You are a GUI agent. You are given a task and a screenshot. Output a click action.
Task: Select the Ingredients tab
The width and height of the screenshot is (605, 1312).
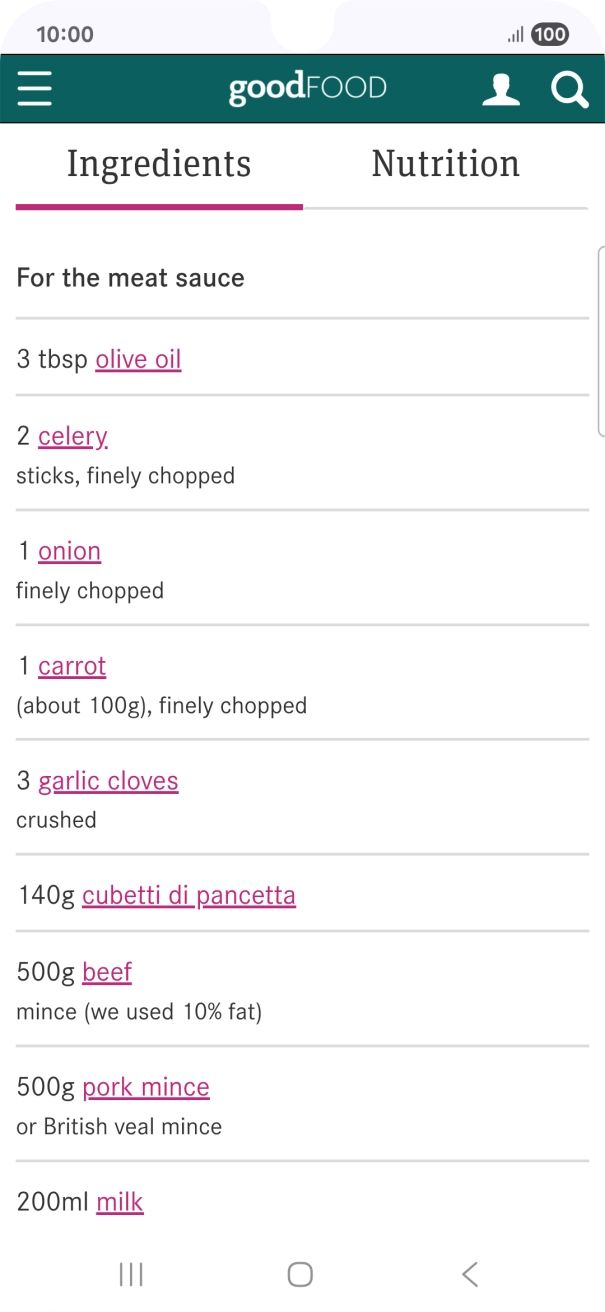[x=159, y=164]
